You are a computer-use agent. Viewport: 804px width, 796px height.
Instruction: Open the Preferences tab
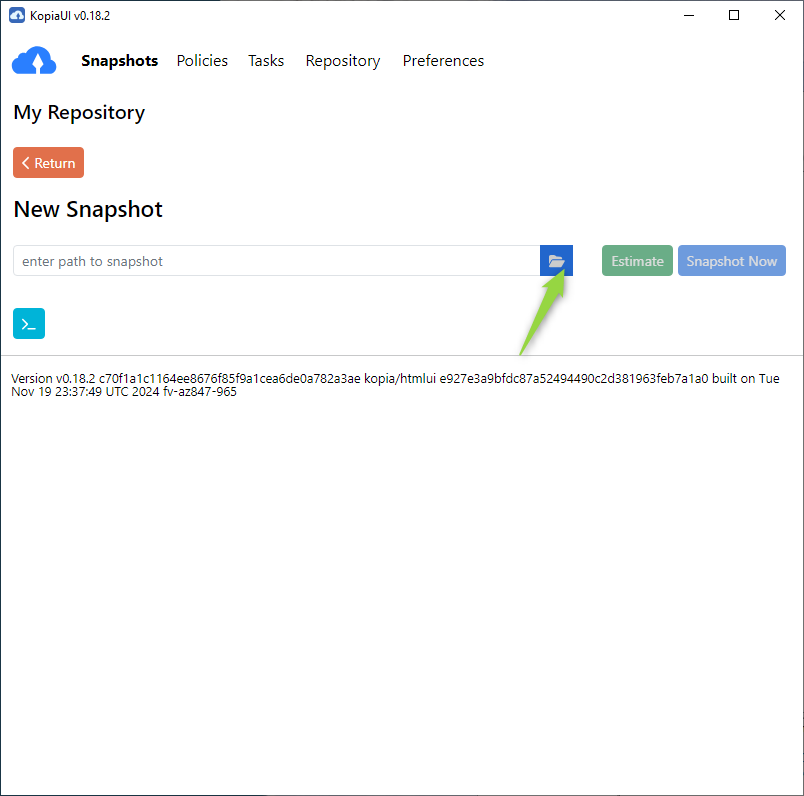(443, 61)
